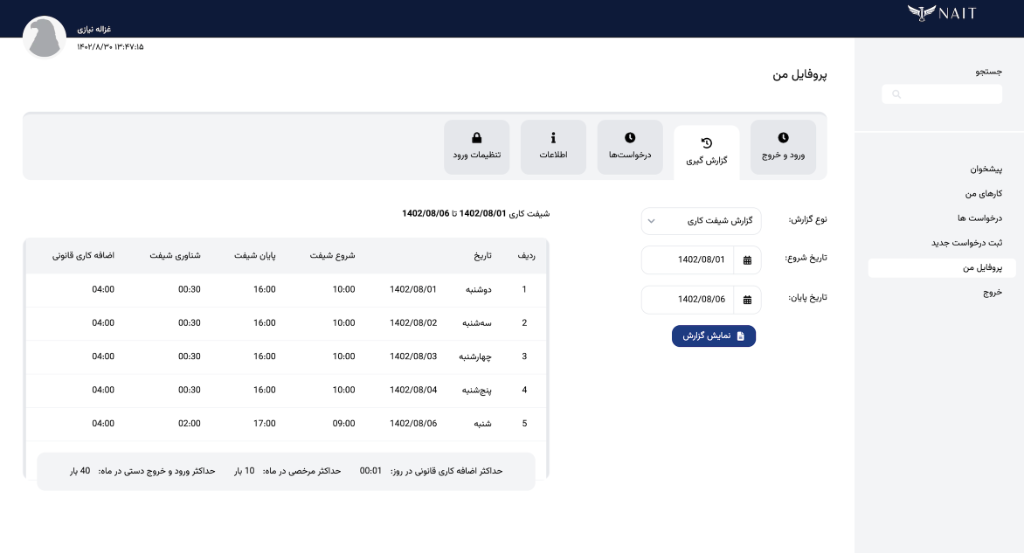Image resolution: width=1024 pixels, height=553 pixels.
Task: Switch to تنظیمات ورود tab
Action: point(477,147)
